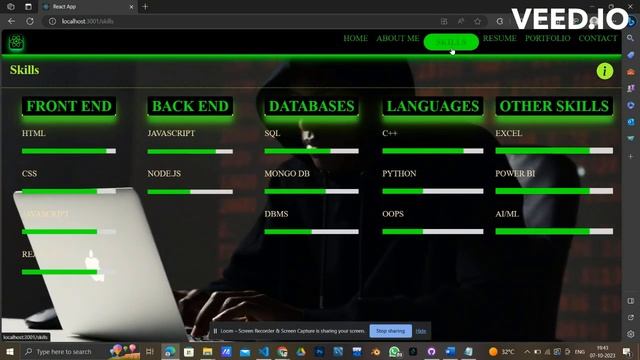Click the AI/ML skill label
This screenshot has height=360, width=640.
click(x=507, y=214)
